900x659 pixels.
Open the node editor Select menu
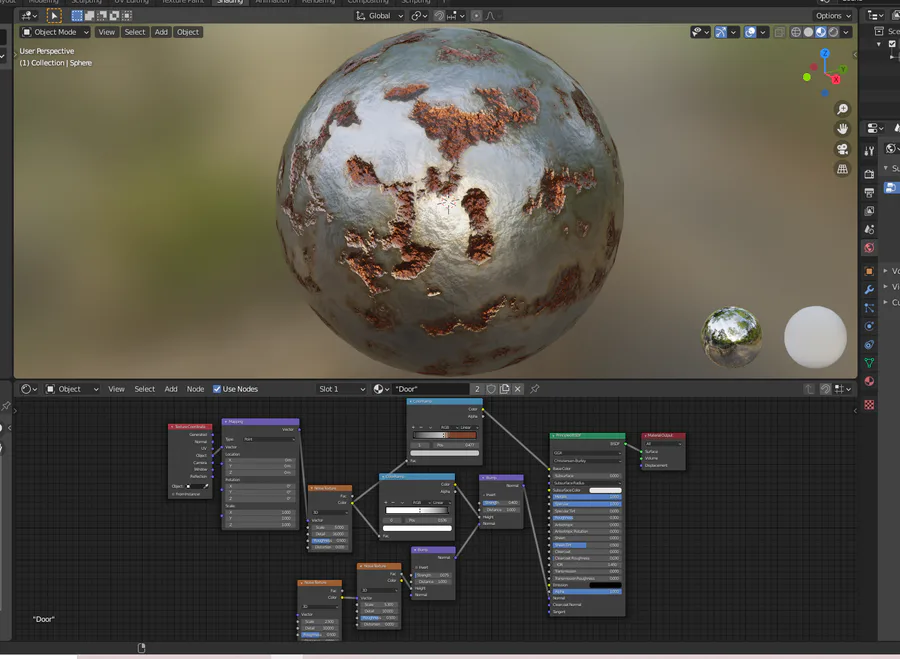click(x=145, y=389)
